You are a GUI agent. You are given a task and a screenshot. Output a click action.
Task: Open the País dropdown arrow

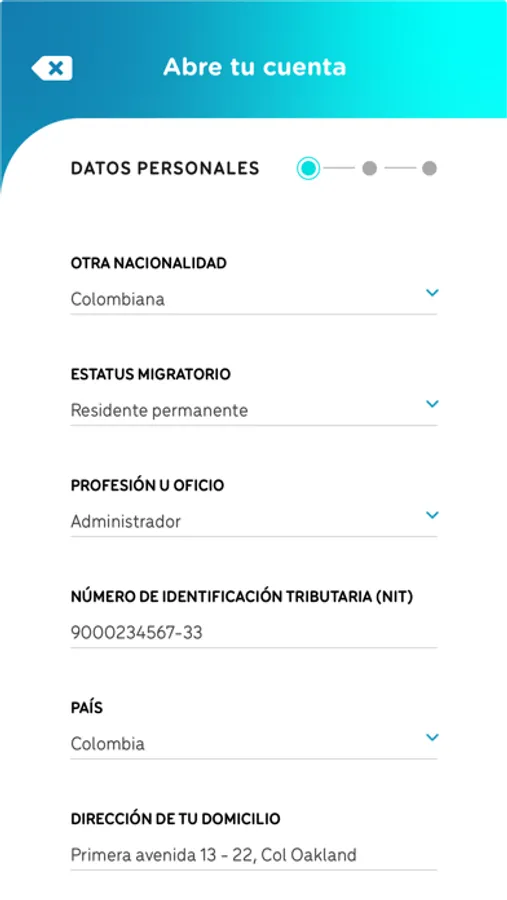432,738
